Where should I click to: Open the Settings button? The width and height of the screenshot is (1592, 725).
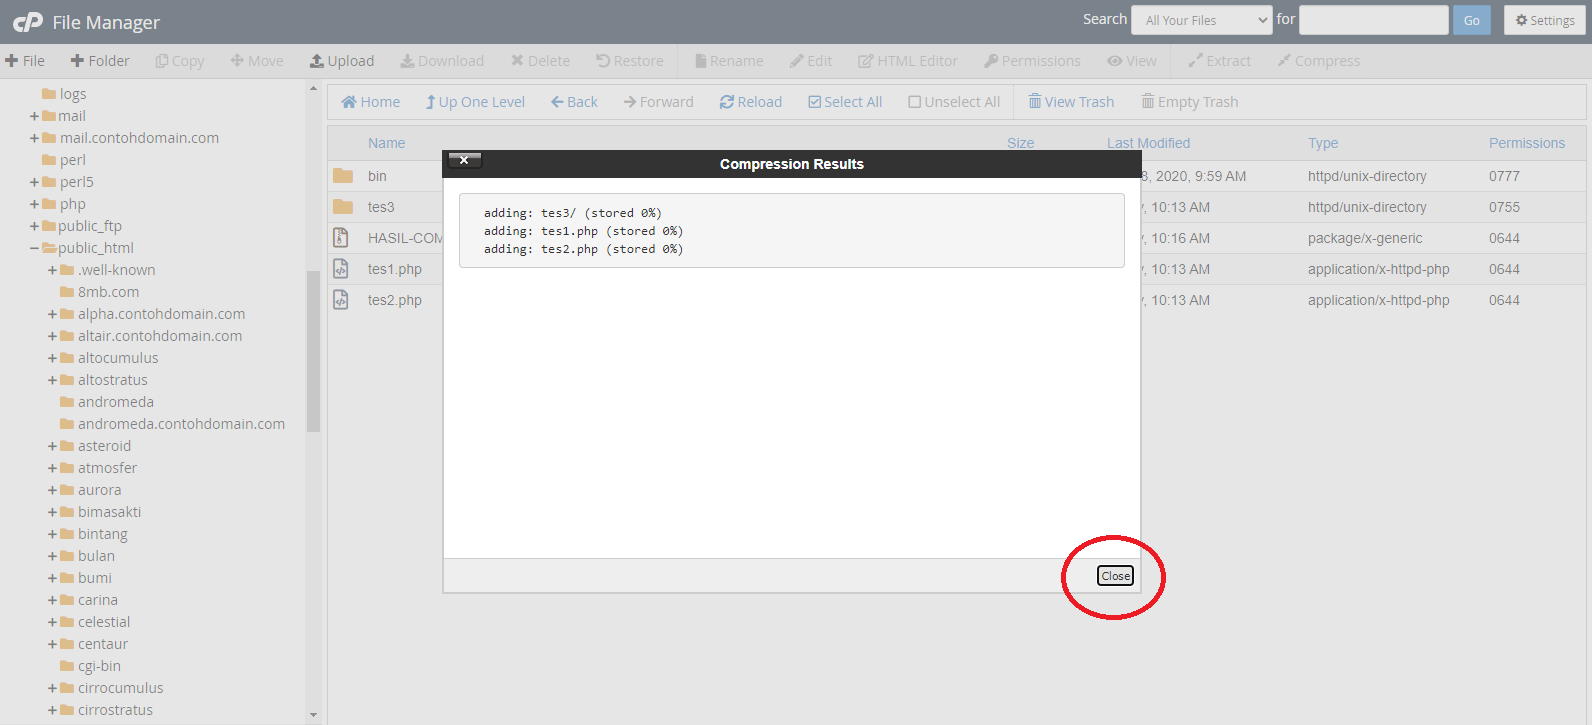1544,20
